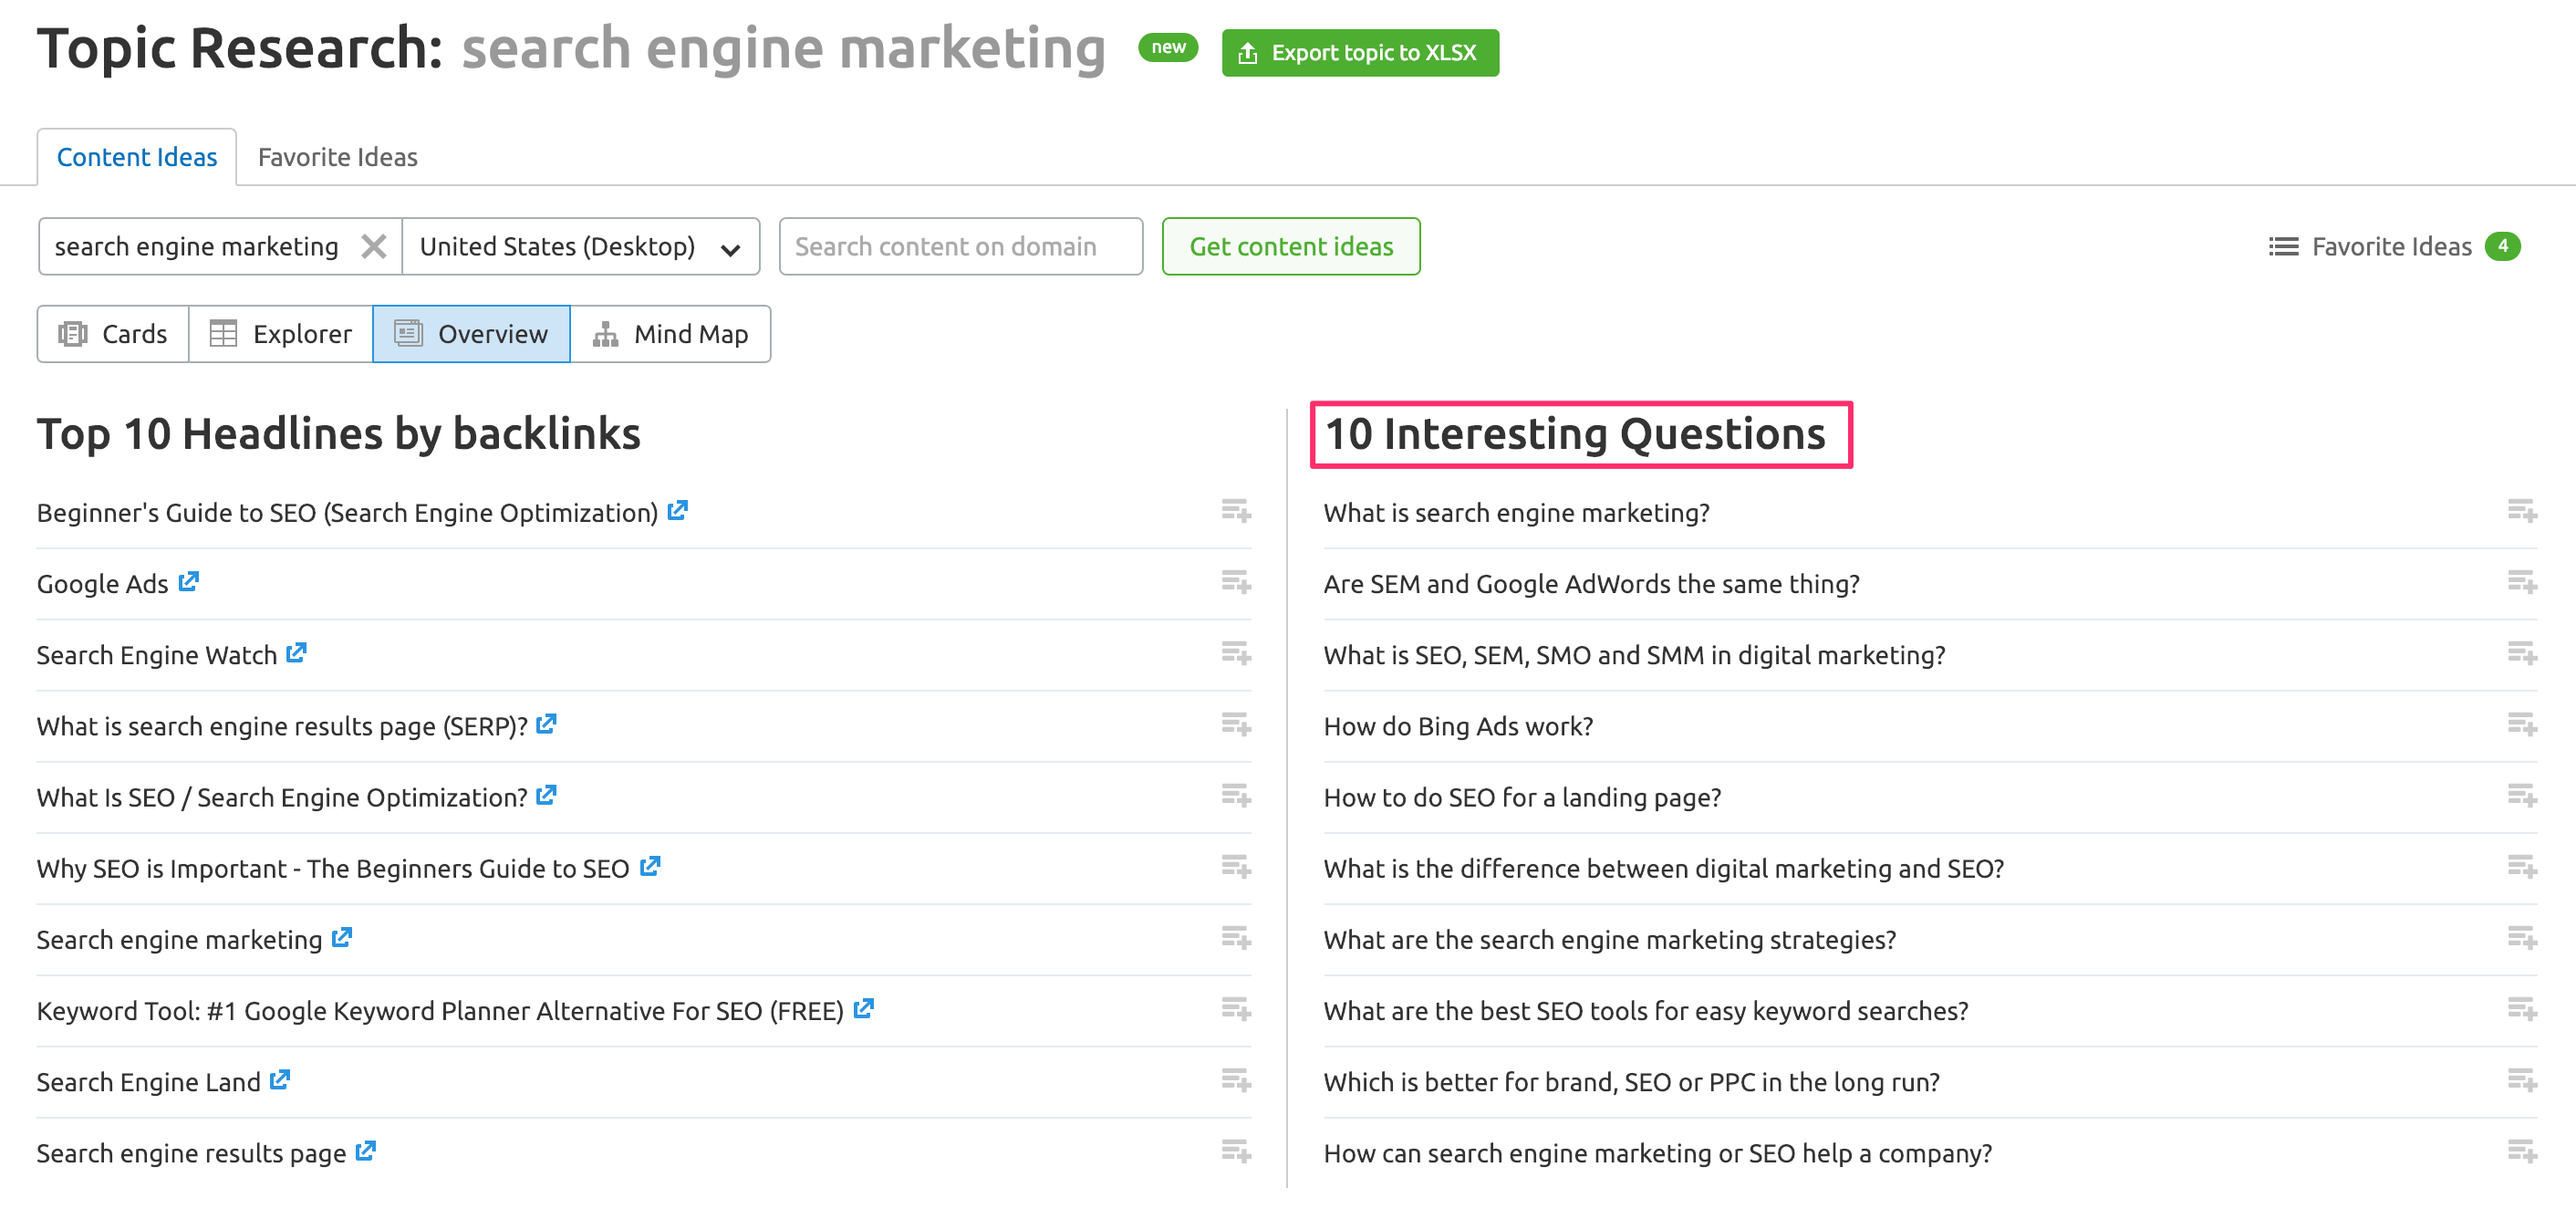2576x1219 pixels.
Task: Open external link for Search Engine Land
Action: (280, 1080)
